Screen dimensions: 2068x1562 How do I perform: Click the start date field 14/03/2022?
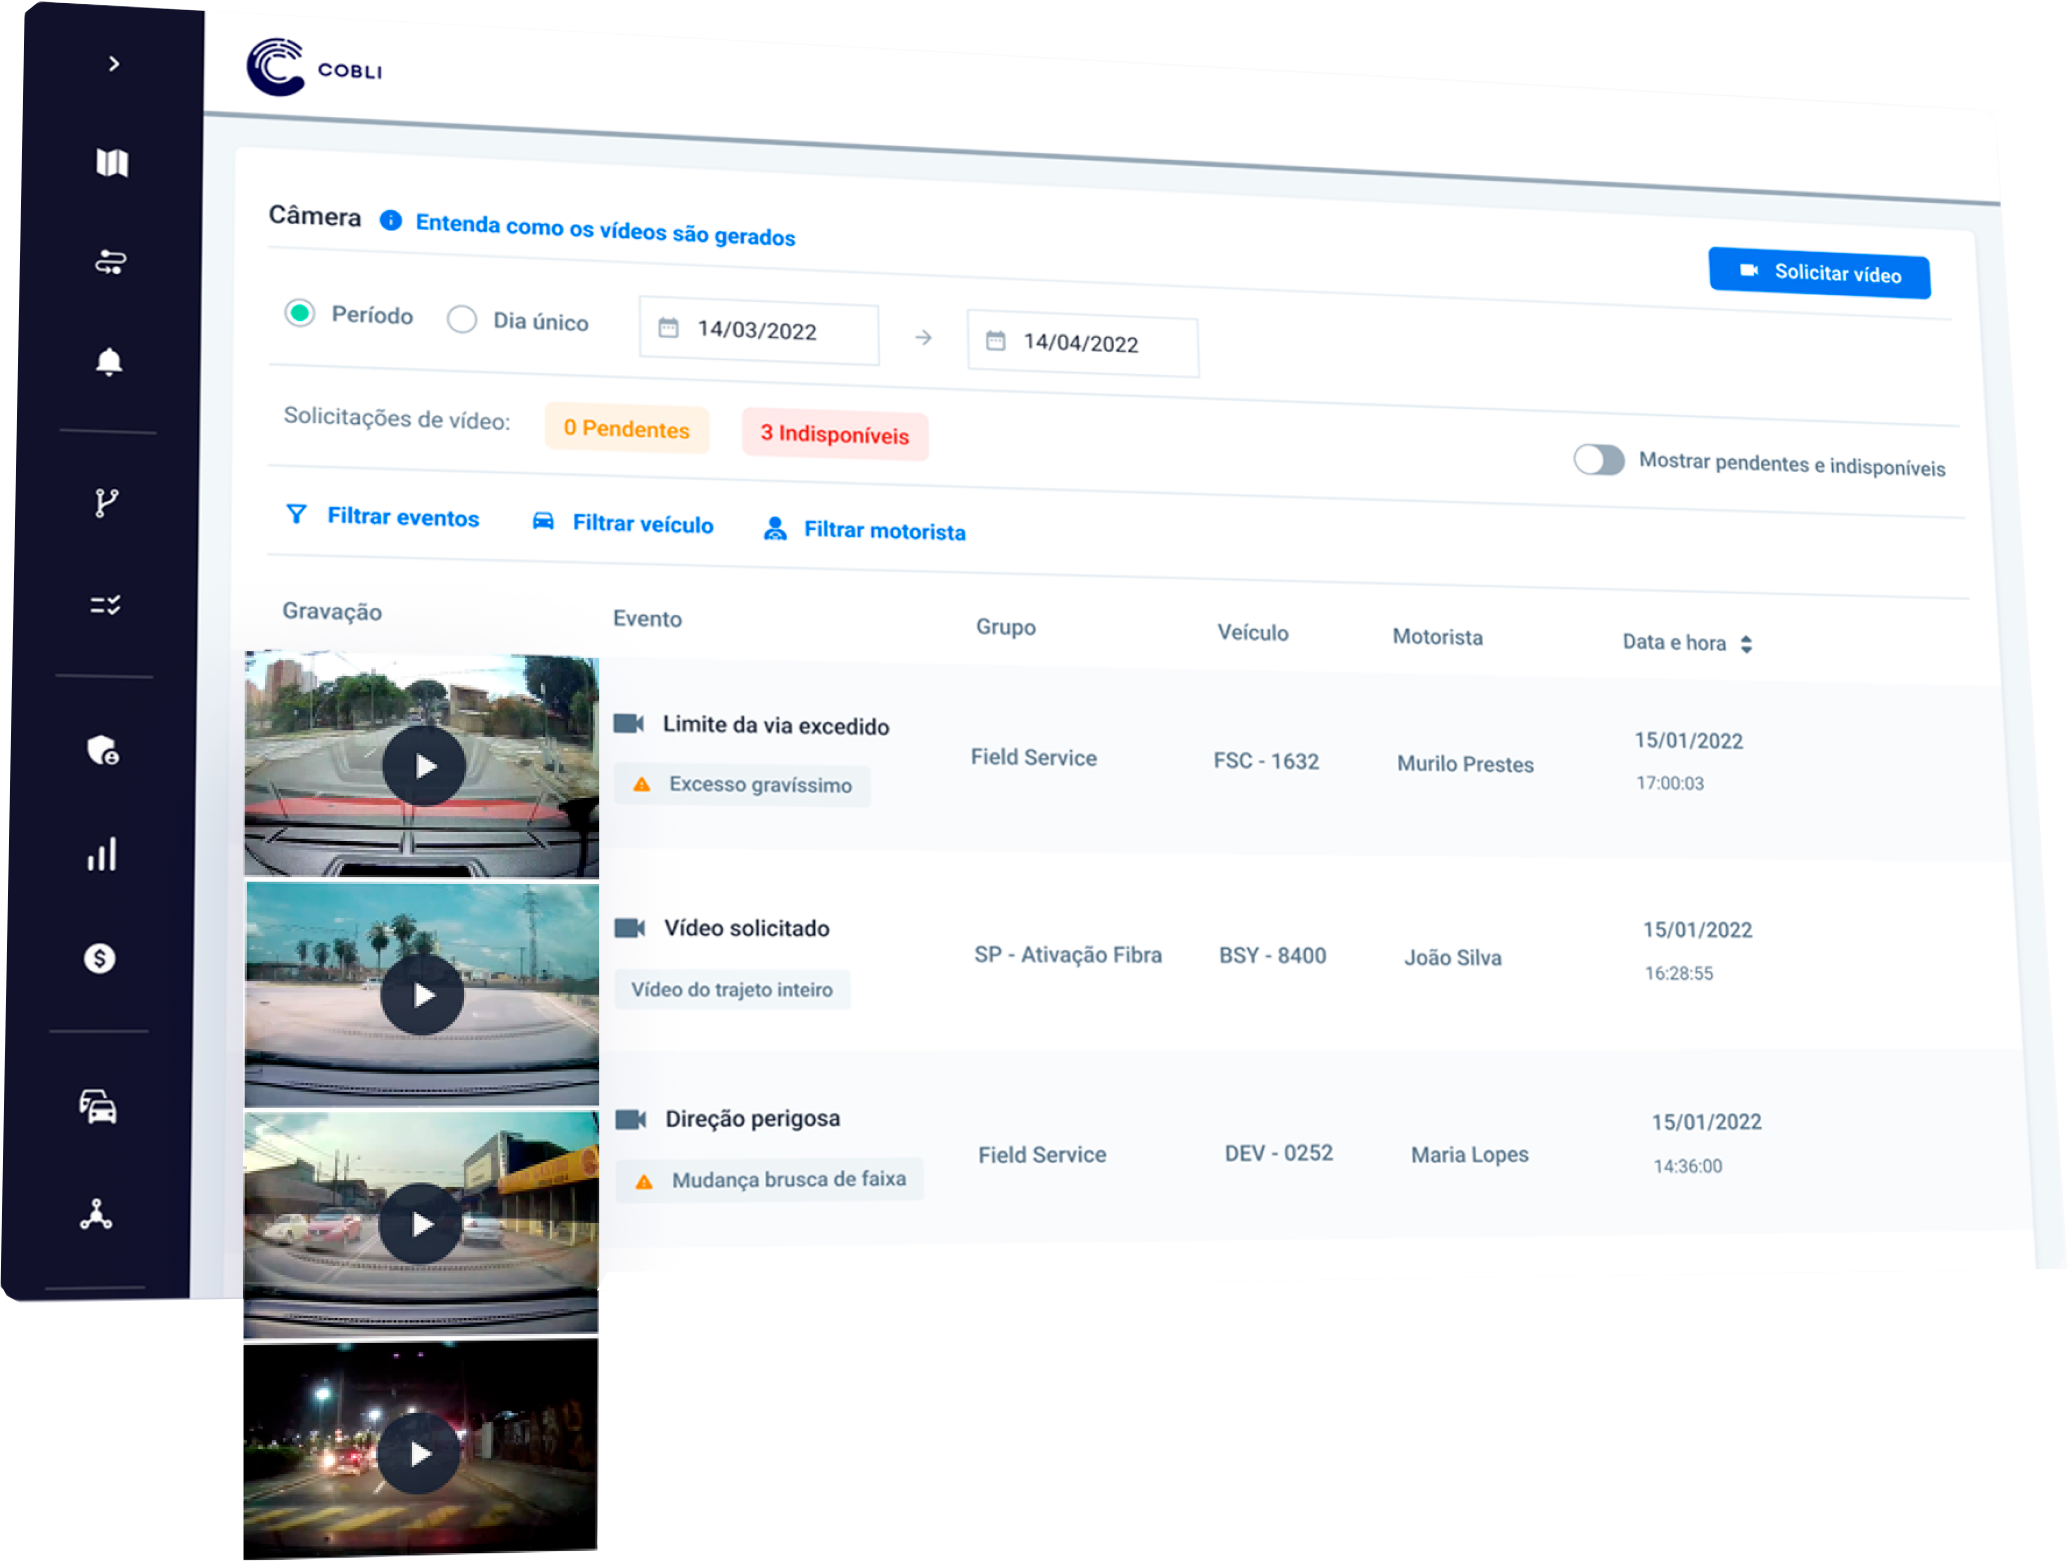(758, 331)
